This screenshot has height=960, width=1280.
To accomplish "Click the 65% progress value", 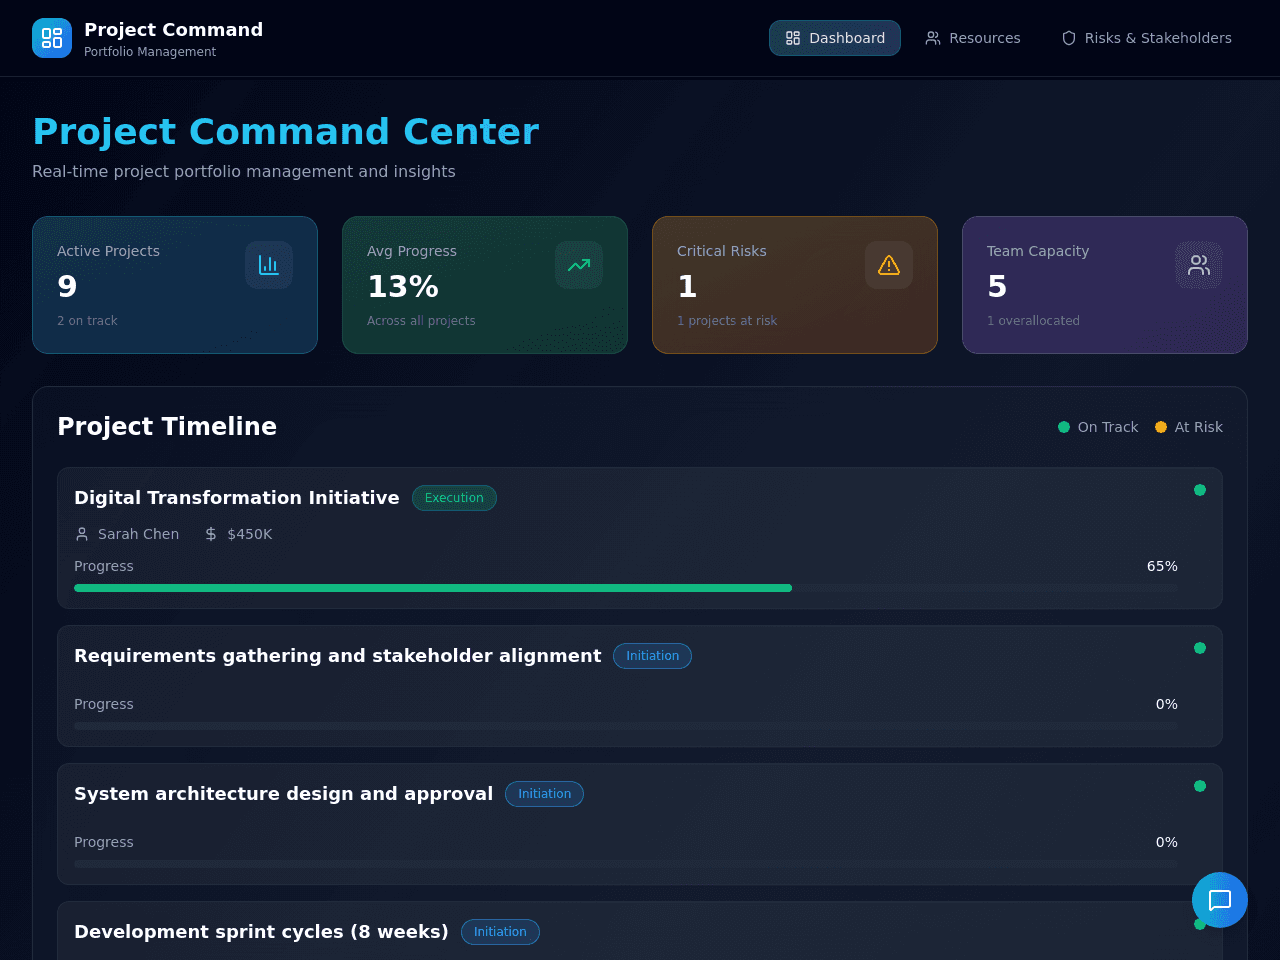I will coord(1162,566).
